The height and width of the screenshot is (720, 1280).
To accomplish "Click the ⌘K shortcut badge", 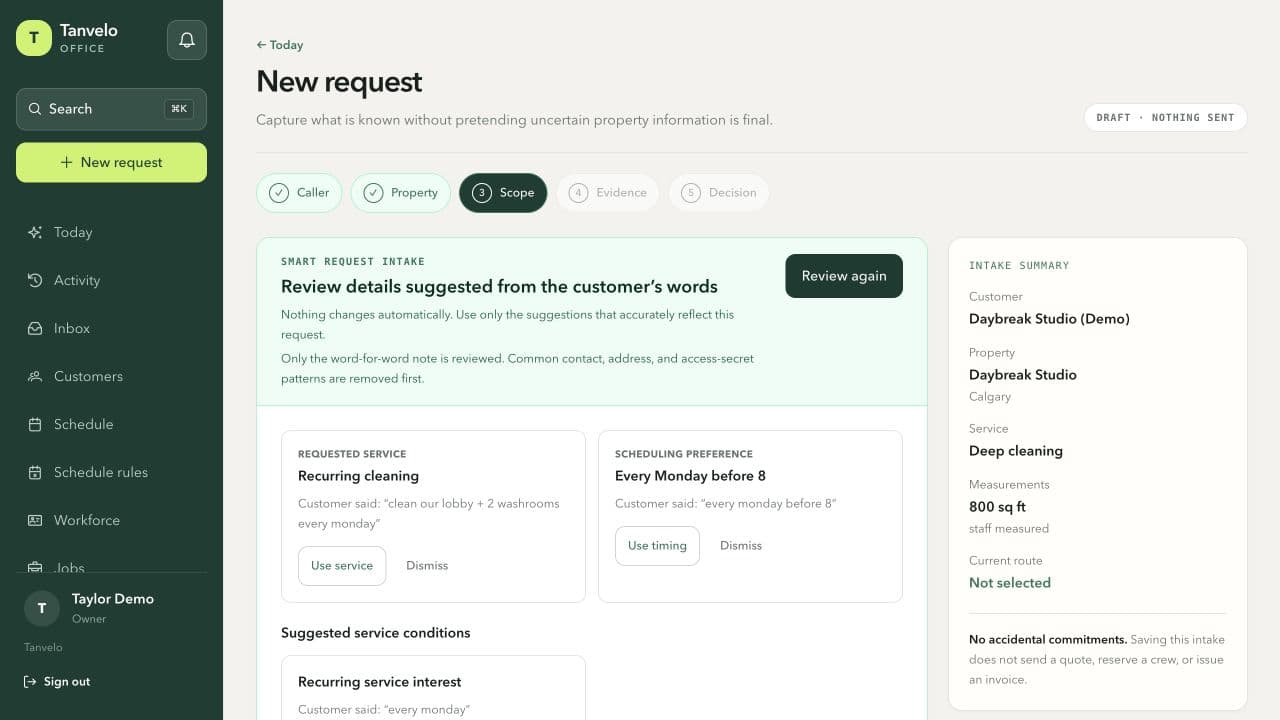I will (x=179, y=109).
